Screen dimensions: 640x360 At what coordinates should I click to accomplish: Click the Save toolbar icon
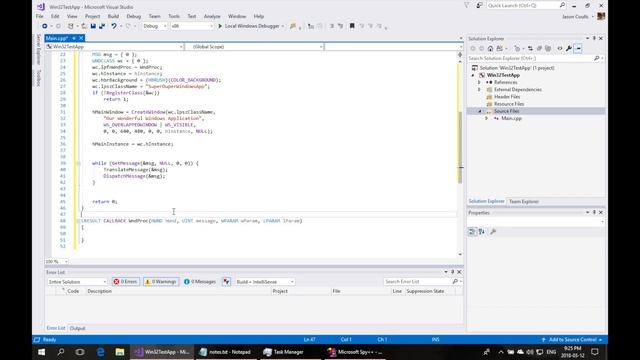pyautogui.click(x=93, y=26)
